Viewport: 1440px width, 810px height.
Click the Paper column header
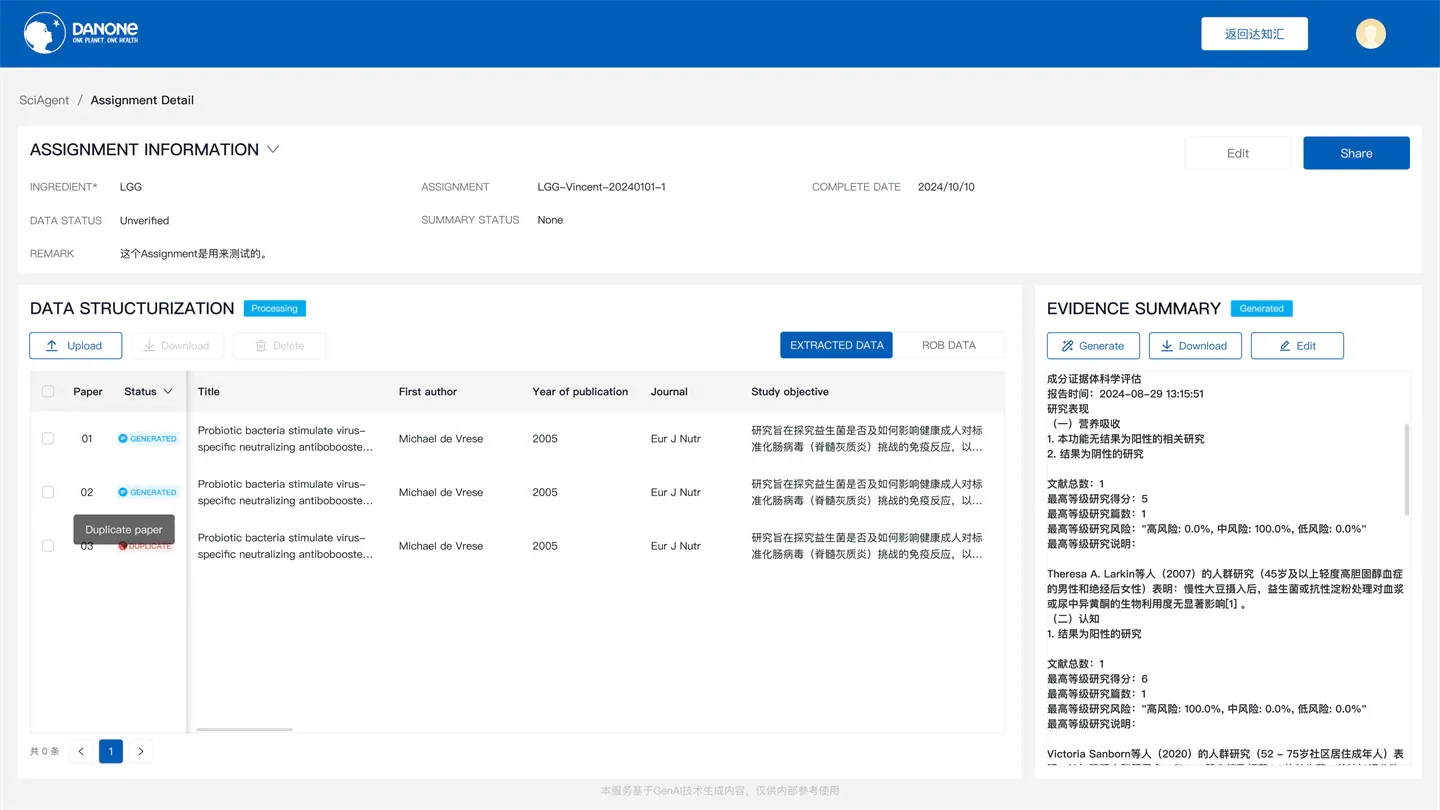pos(88,392)
